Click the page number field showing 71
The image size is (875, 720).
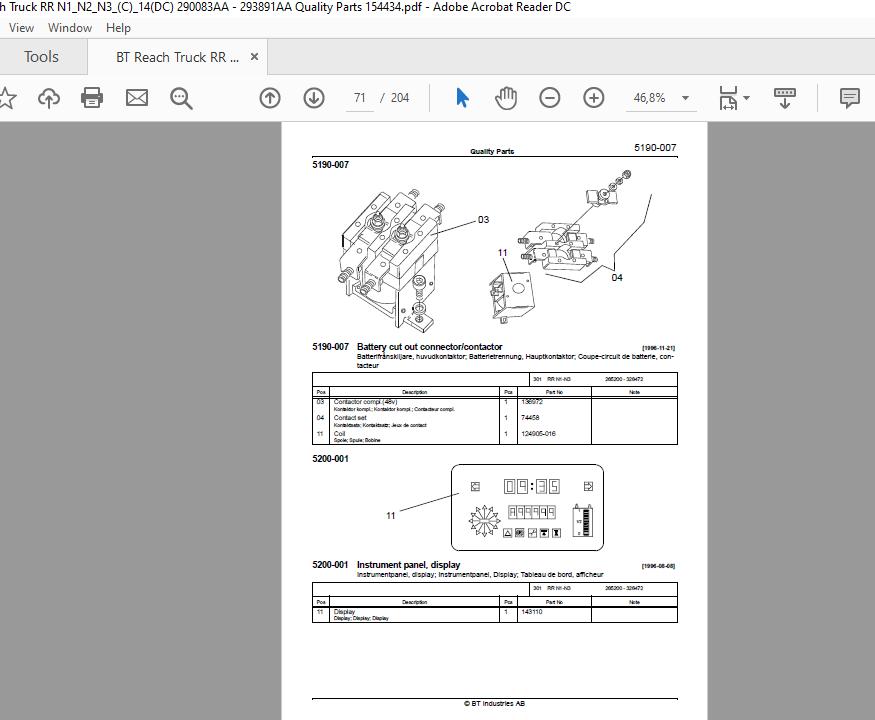[359, 98]
